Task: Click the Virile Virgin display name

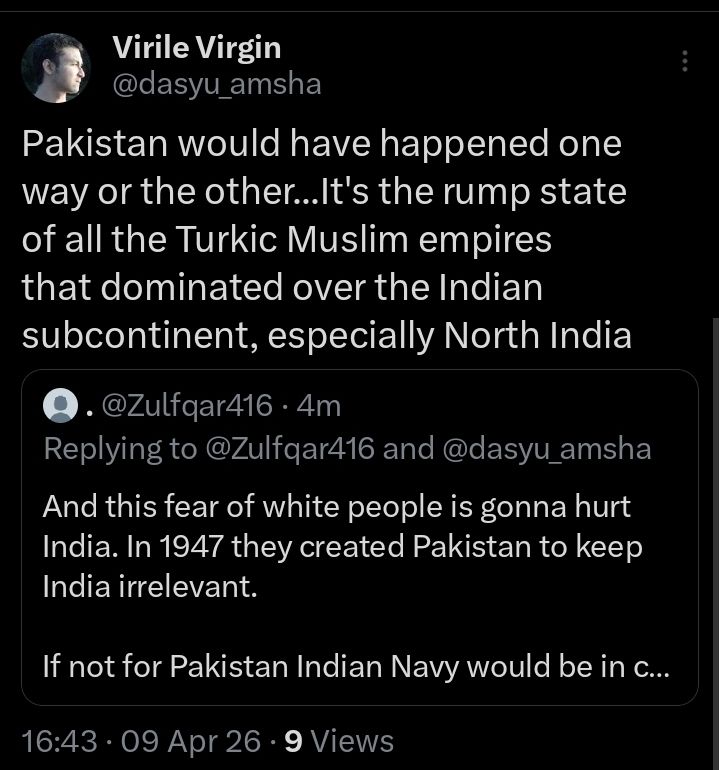Action: 196,47
